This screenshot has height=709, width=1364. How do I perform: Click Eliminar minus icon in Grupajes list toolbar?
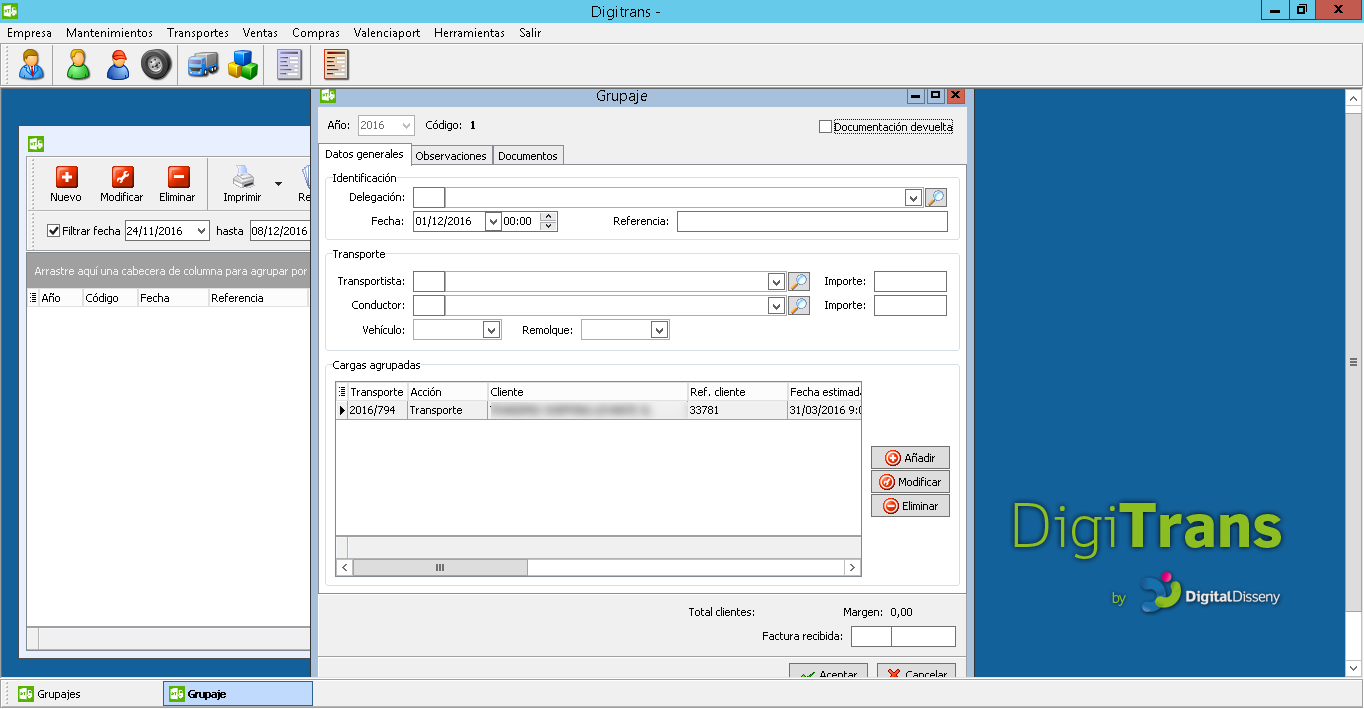click(178, 184)
